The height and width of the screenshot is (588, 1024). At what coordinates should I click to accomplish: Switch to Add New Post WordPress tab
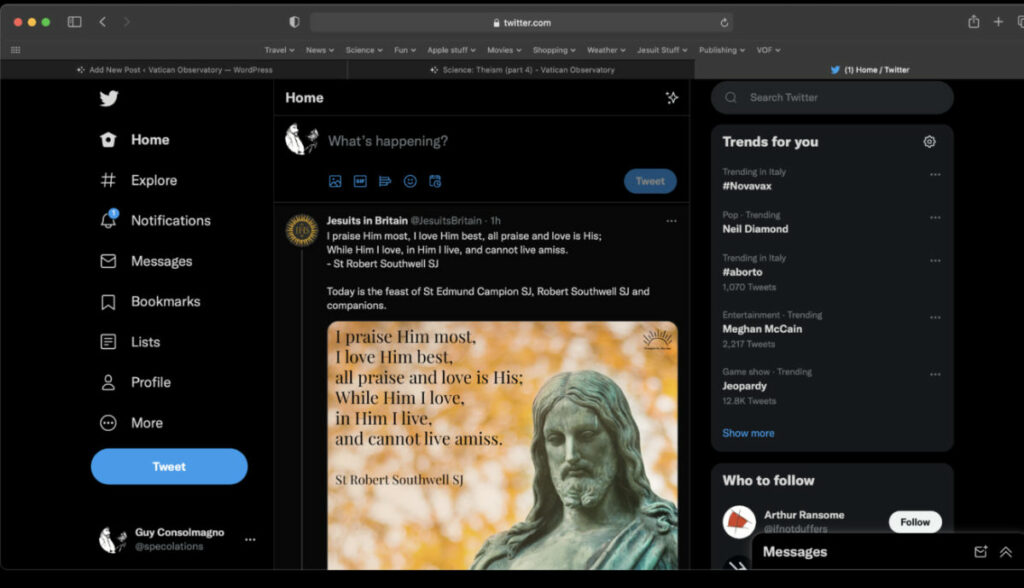tap(174, 70)
